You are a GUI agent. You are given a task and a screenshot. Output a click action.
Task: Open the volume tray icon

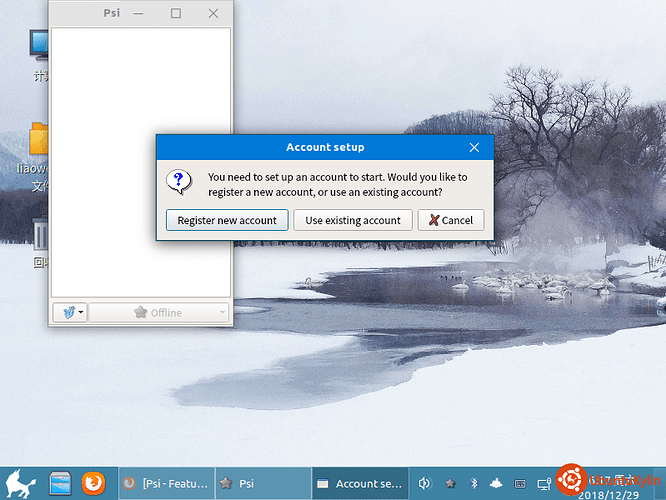click(x=424, y=483)
